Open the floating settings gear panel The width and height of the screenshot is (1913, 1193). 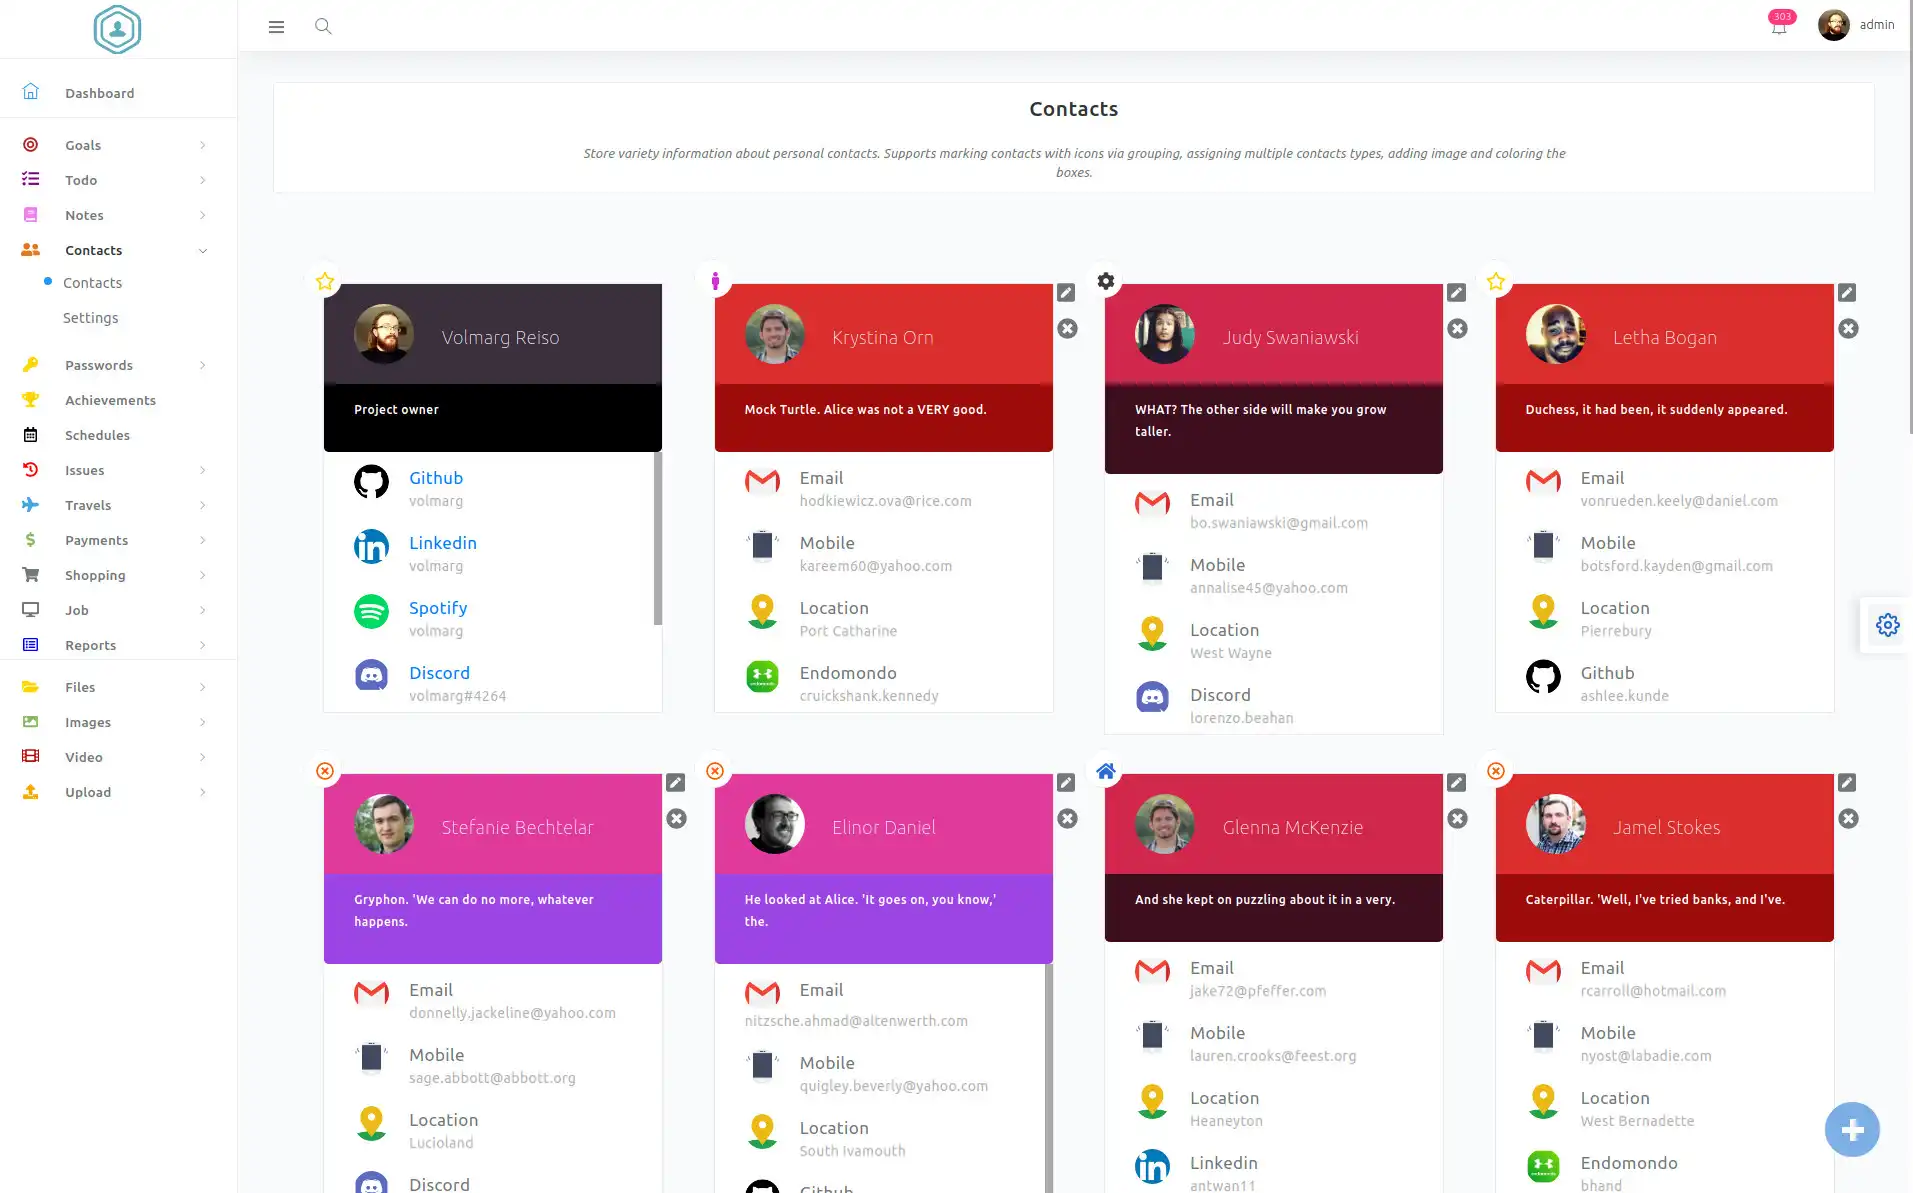pos(1887,625)
